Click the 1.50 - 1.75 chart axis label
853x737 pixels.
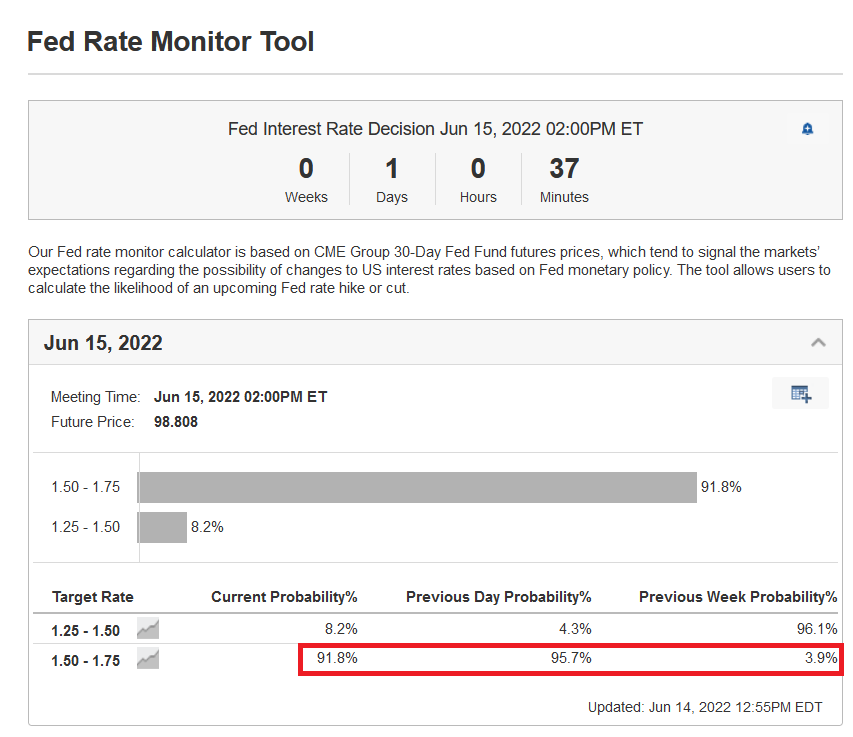click(85, 487)
